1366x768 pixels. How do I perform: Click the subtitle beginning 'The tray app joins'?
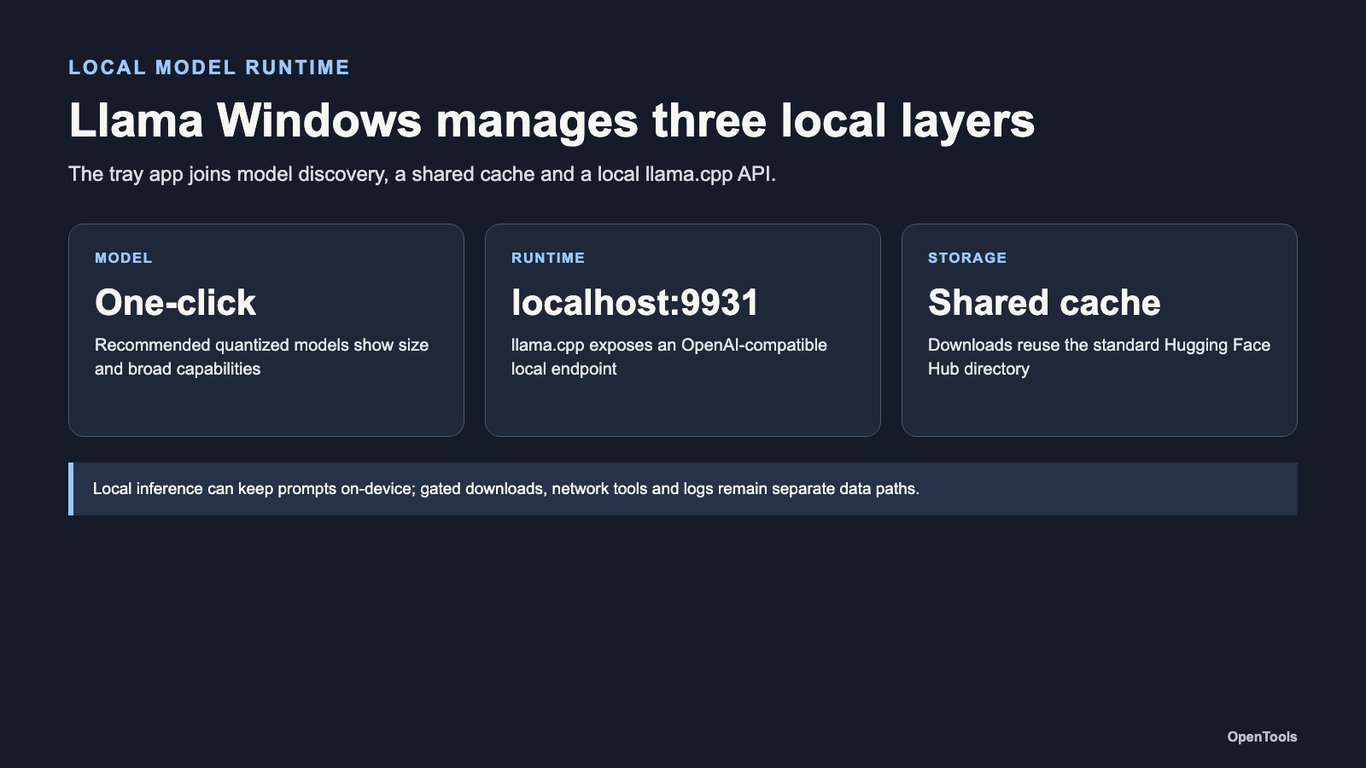pyautogui.click(x=422, y=174)
